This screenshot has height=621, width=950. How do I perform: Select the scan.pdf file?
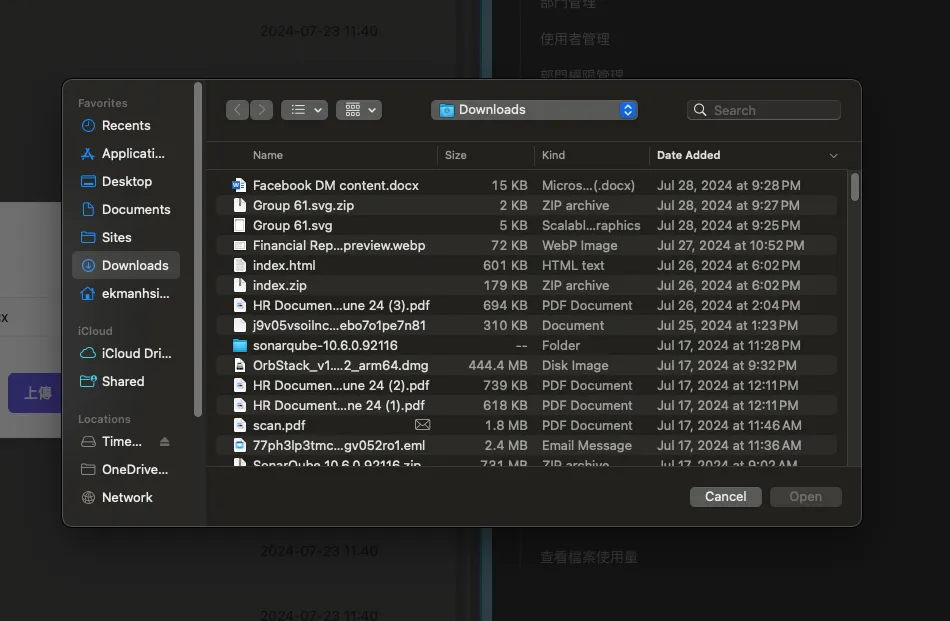(x=279, y=426)
